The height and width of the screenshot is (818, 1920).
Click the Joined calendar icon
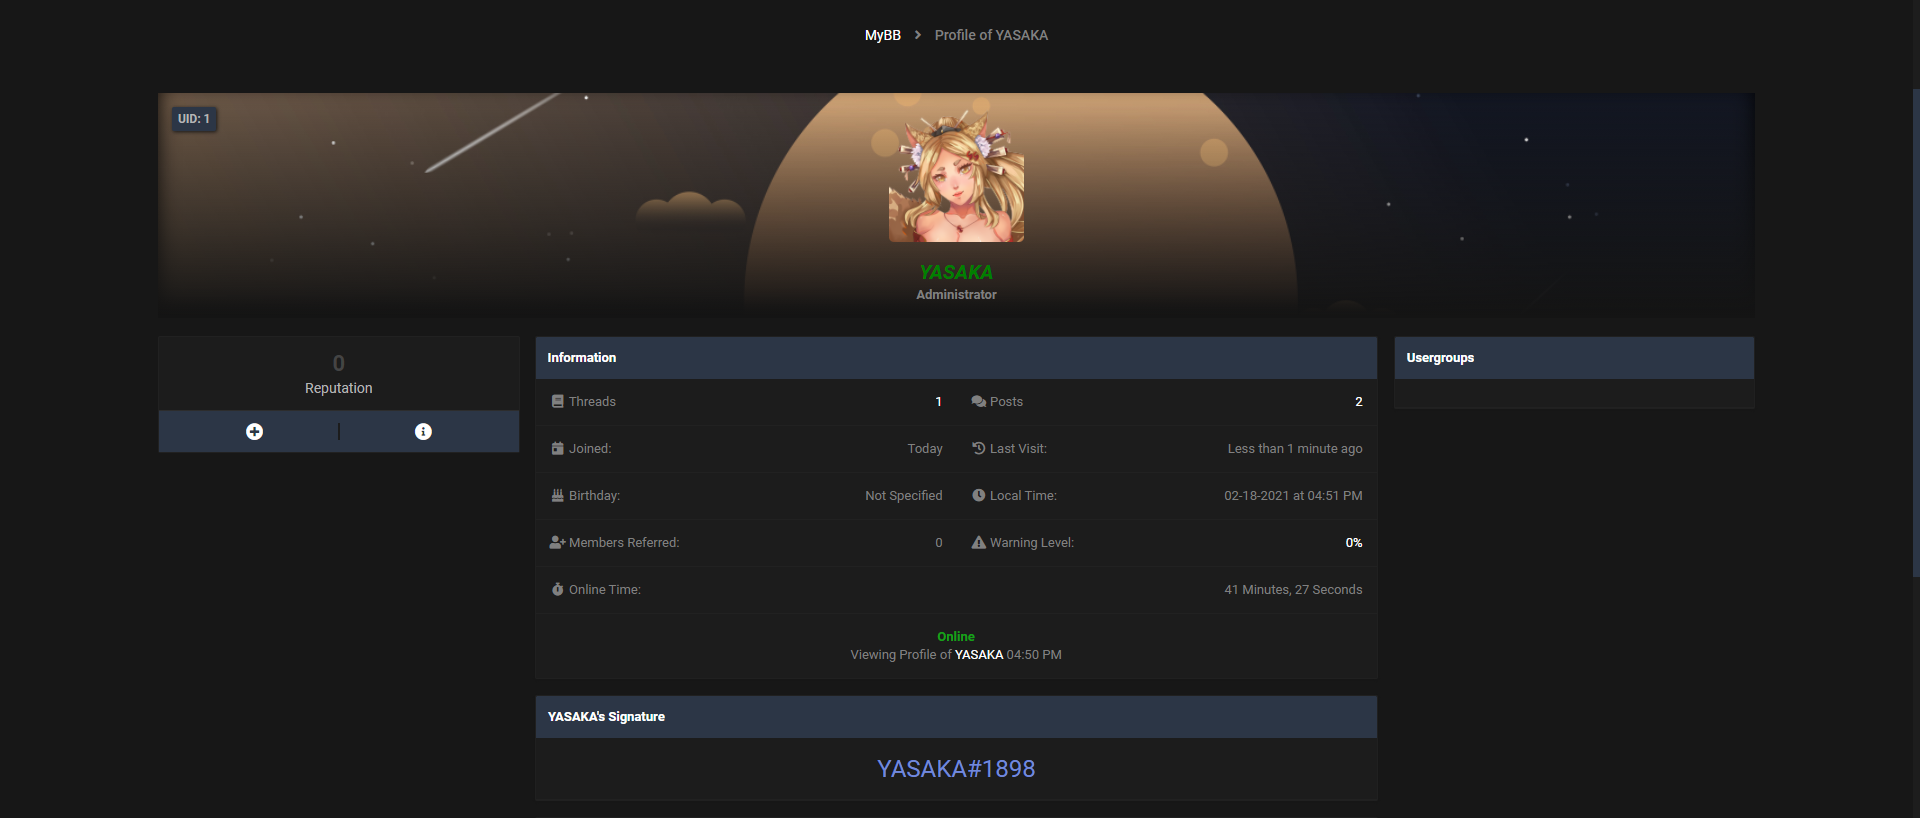pos(557,448)
